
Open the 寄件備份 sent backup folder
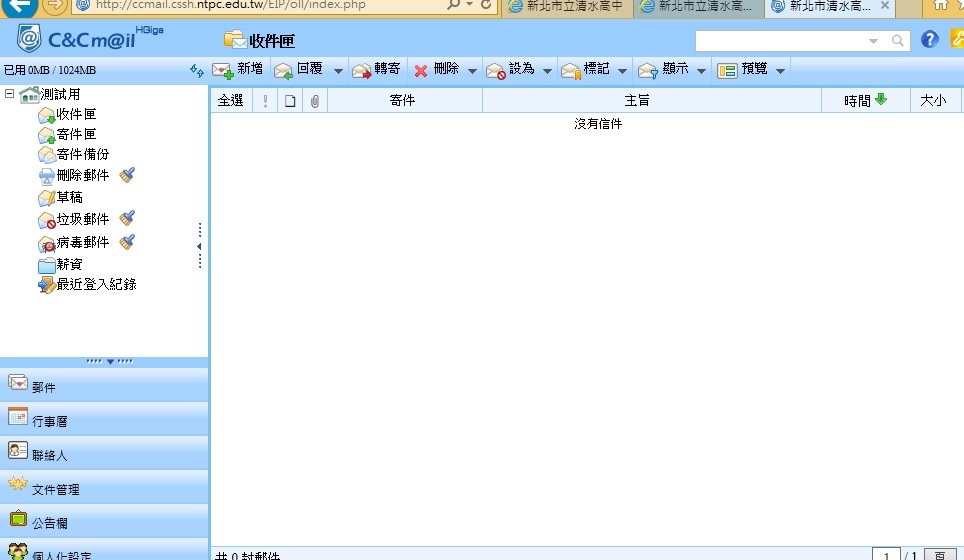coord(73,154)
